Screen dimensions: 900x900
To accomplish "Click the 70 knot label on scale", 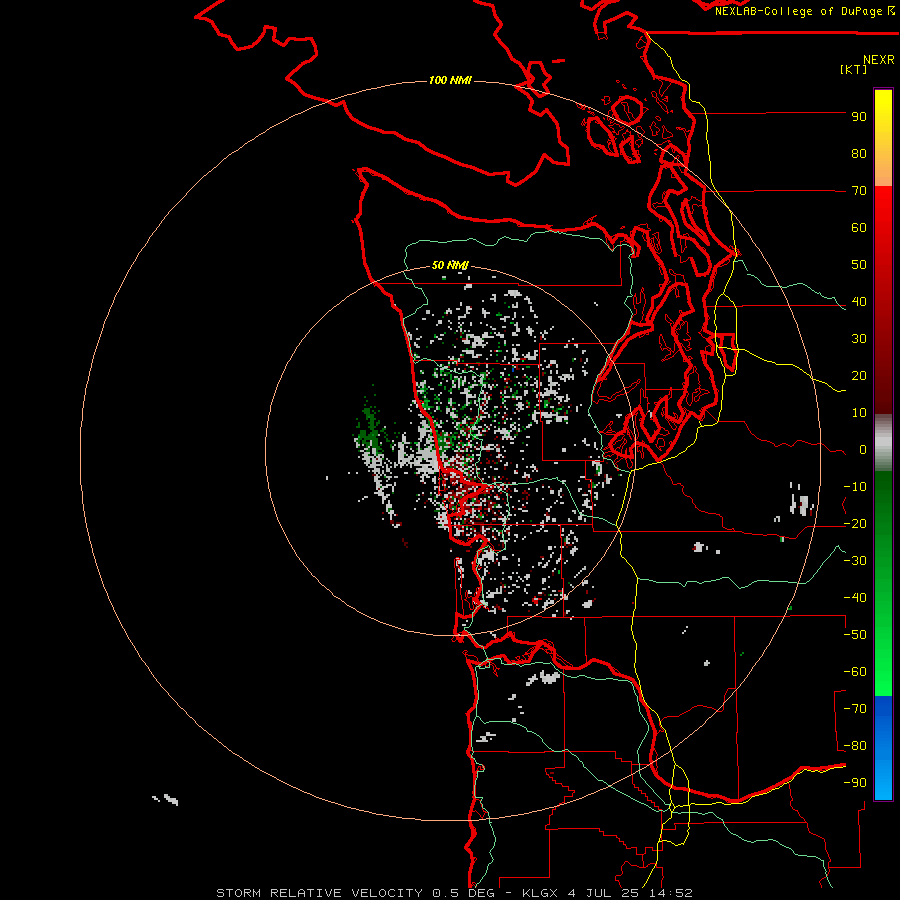I will coord(859,191).
